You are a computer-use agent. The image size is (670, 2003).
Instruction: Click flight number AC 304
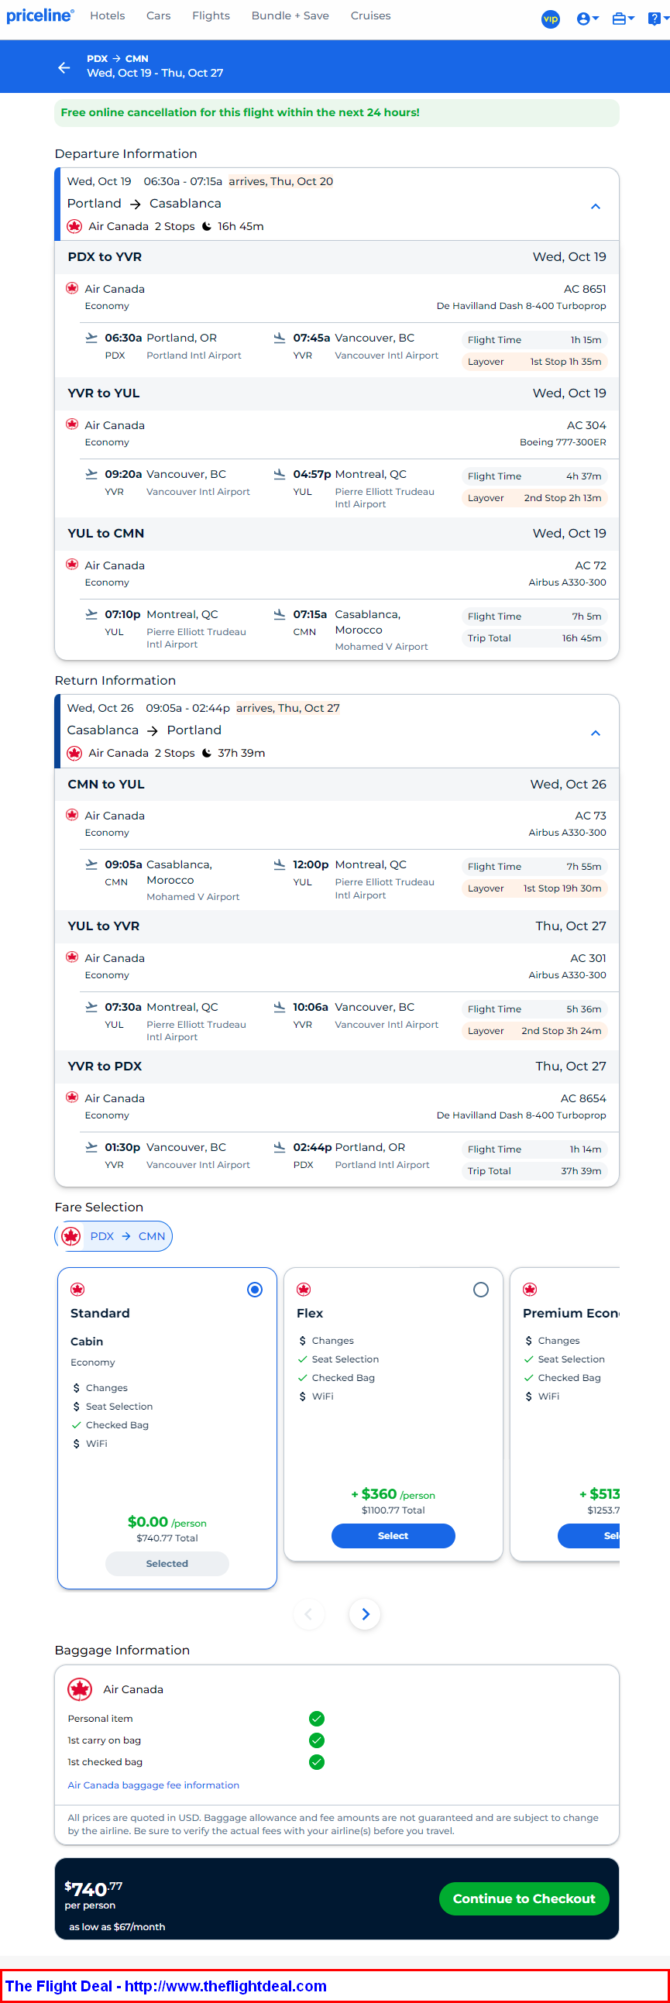[x=587, y=425]
